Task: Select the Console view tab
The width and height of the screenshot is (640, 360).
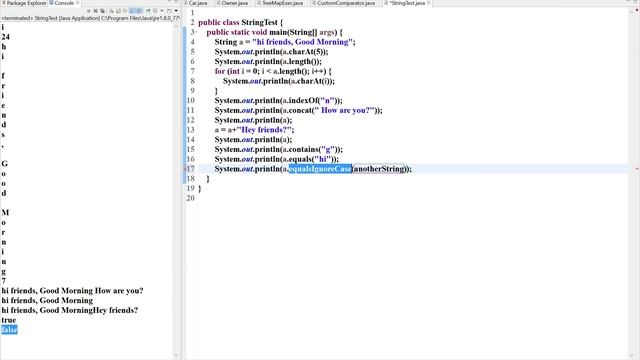Action: coord(64,3)
